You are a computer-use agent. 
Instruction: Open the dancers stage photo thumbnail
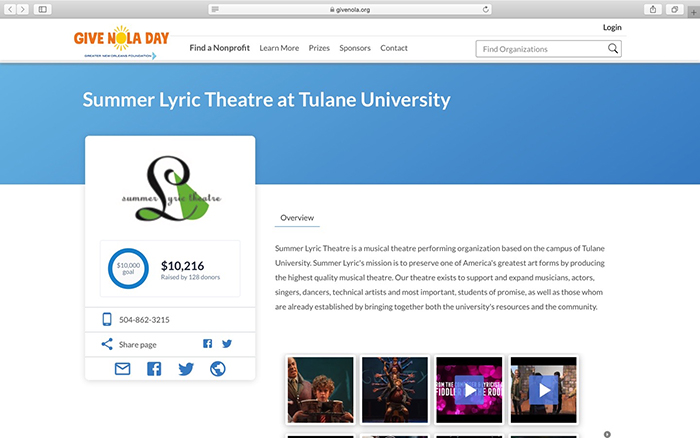tap(395, 390)
